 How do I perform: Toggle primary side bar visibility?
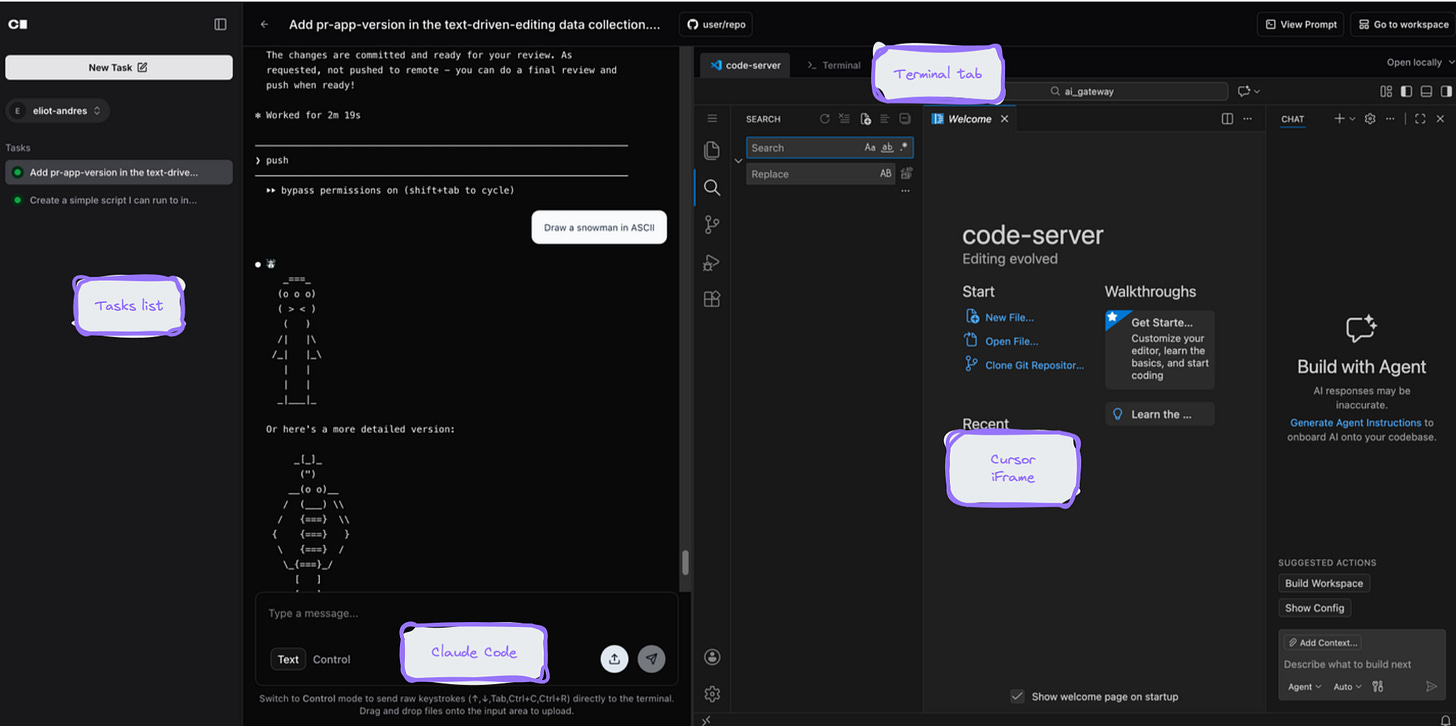tap(1406, 91)
